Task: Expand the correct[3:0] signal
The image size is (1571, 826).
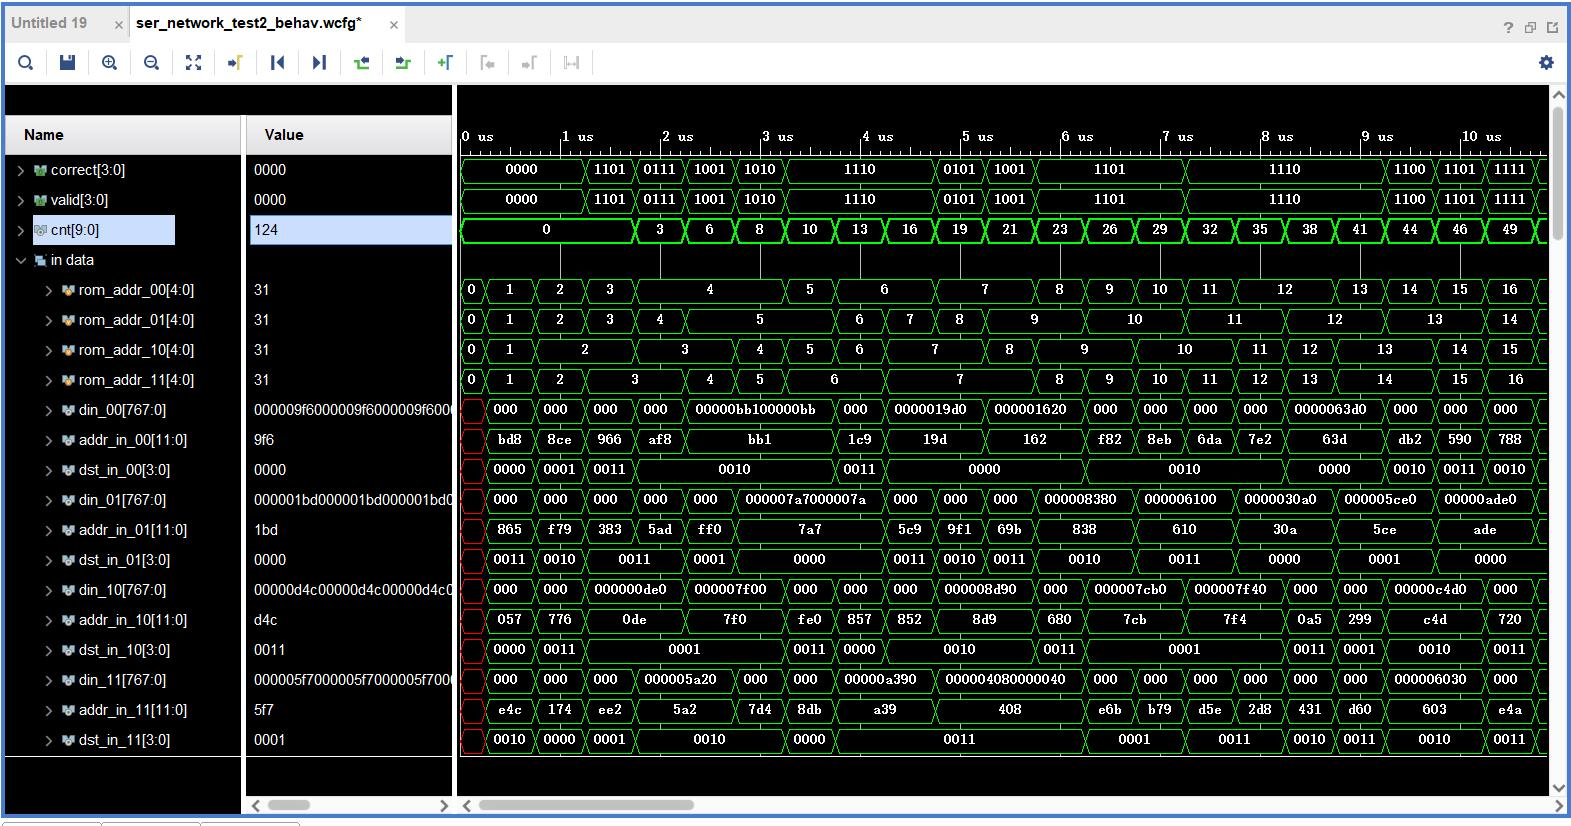Action: coord(20,170)
